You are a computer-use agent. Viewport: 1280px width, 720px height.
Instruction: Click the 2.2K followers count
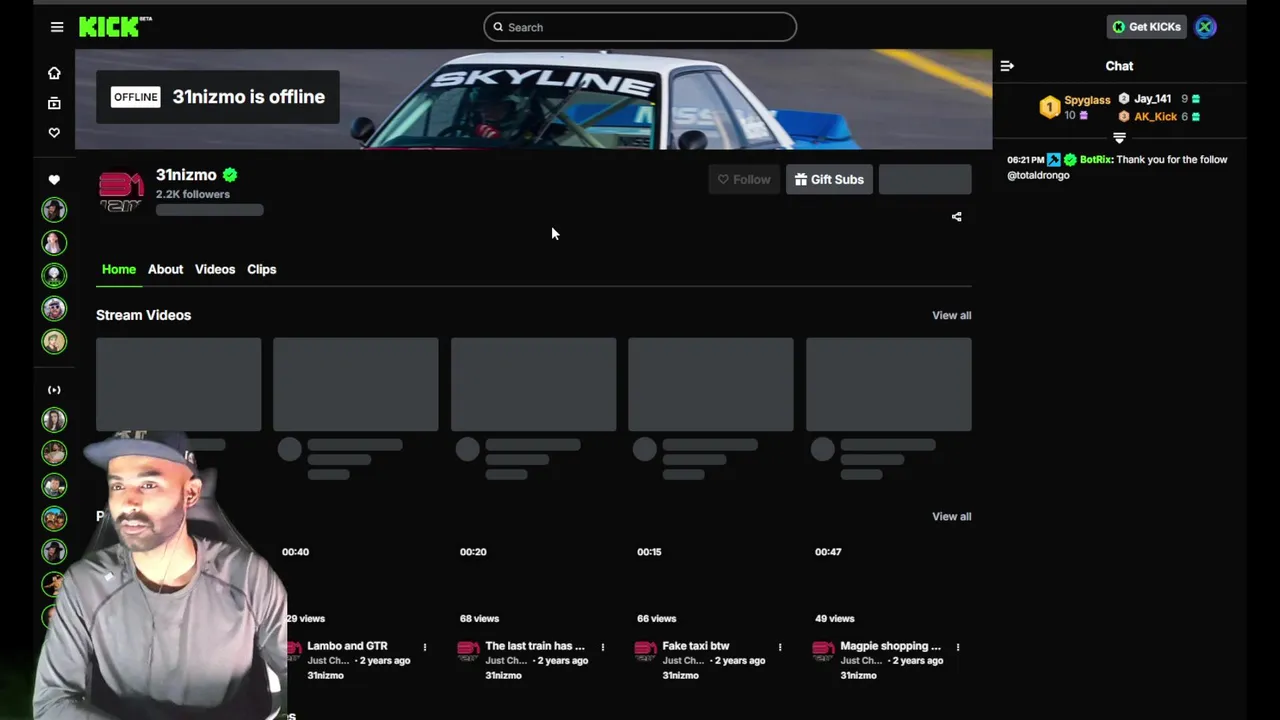[x=192, y=194]
